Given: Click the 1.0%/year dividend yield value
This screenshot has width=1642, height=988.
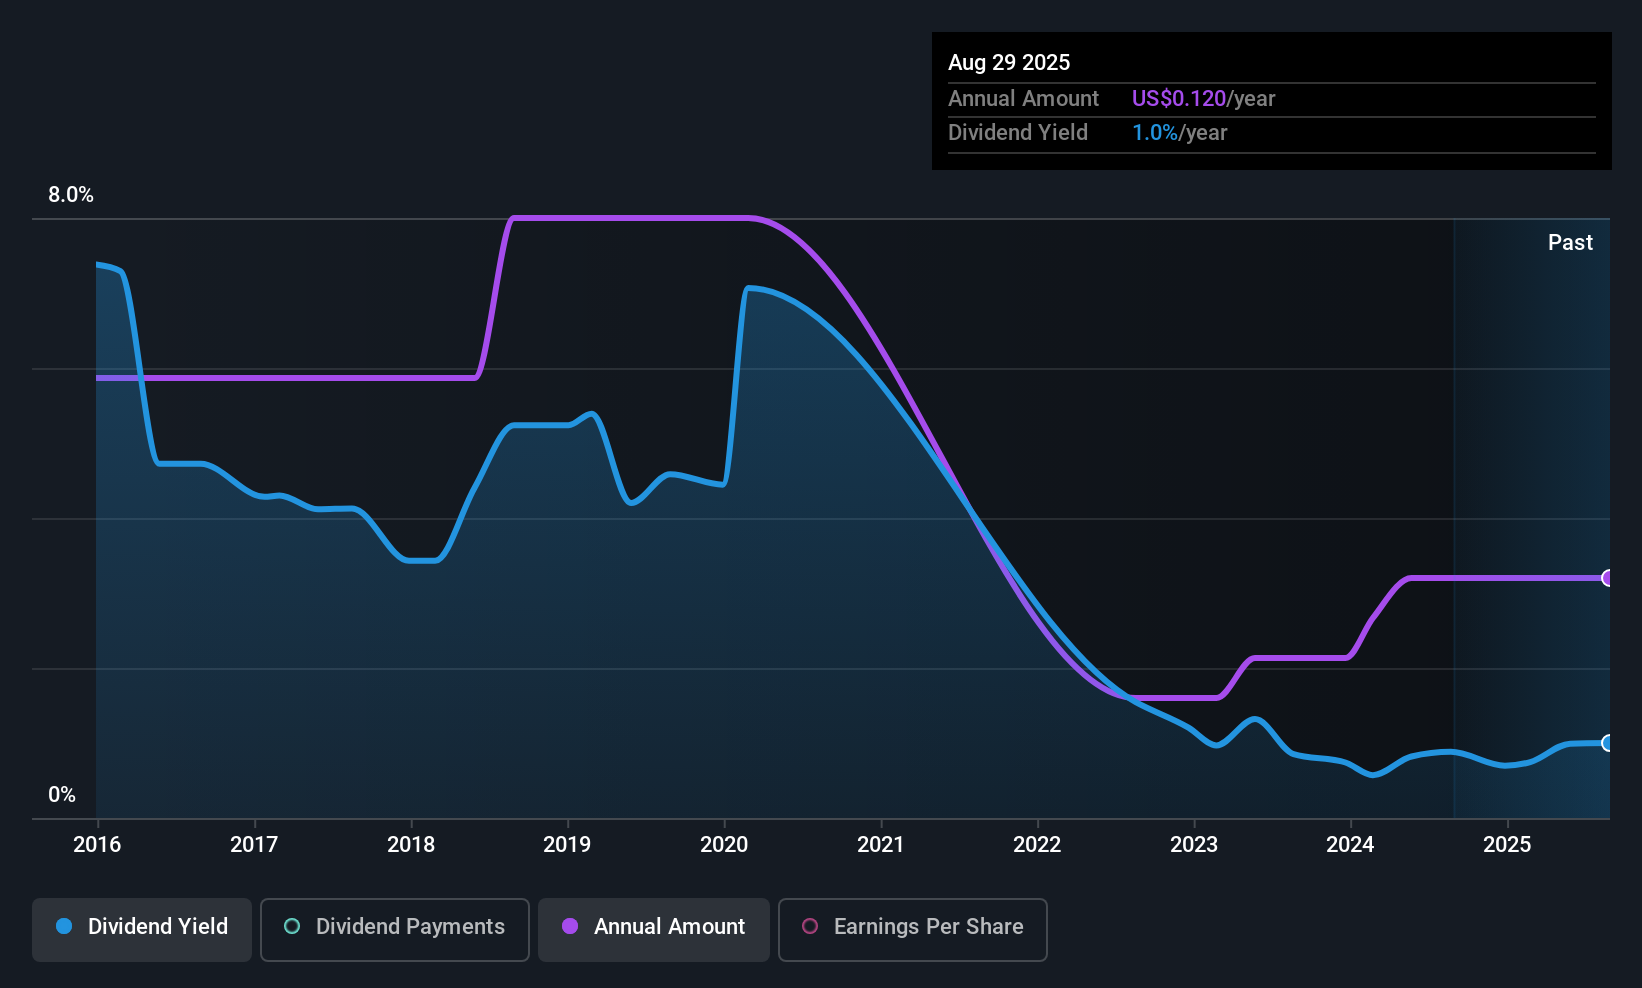Looking at the screenshot, I should point(1179,133).
